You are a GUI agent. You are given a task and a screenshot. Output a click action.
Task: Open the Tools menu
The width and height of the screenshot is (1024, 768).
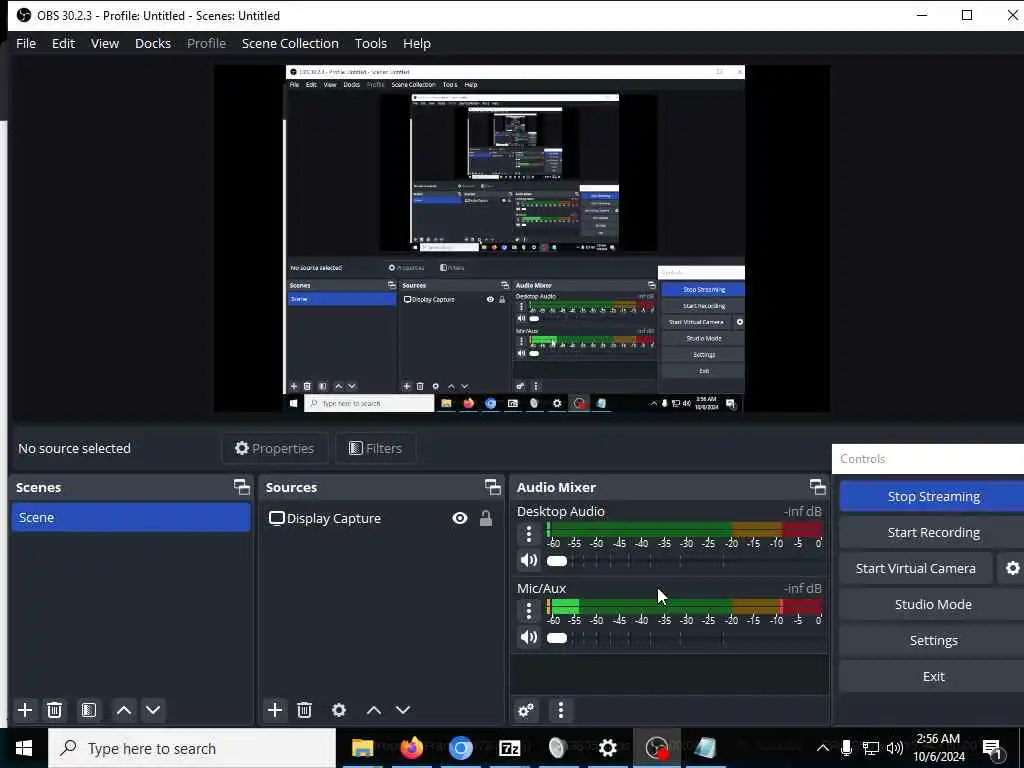tap(370, 43)
